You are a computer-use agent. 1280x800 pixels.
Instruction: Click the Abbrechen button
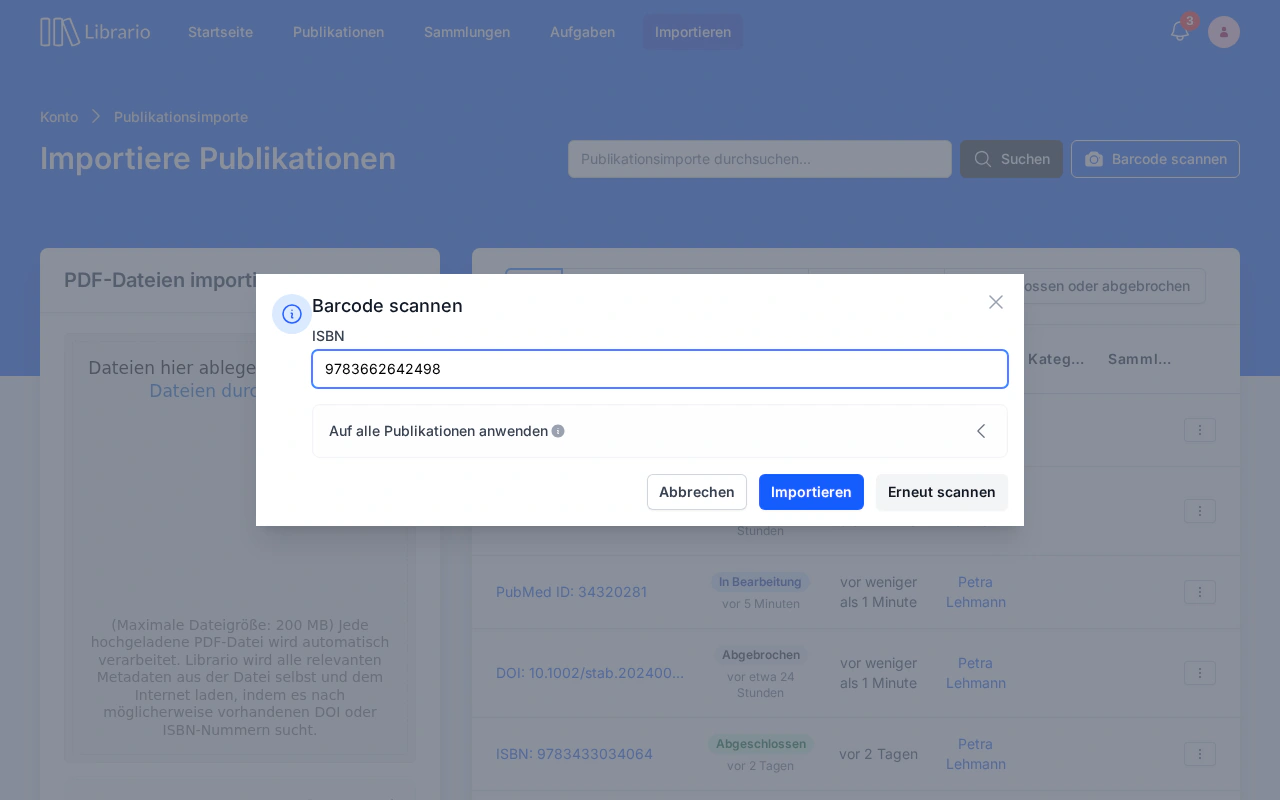pos(697,492)
